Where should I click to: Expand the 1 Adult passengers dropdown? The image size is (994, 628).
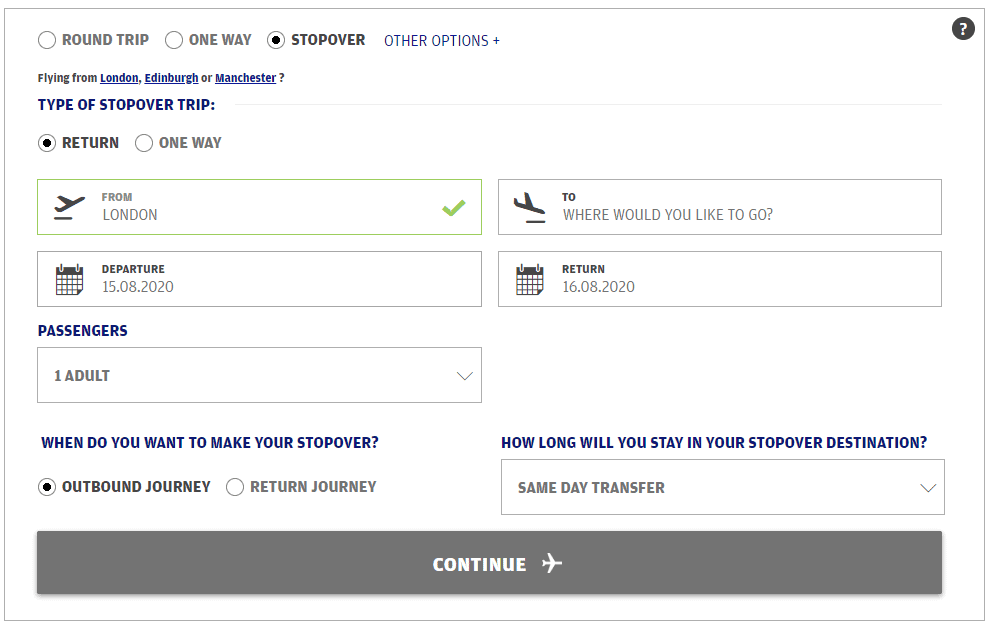[259, 375]
